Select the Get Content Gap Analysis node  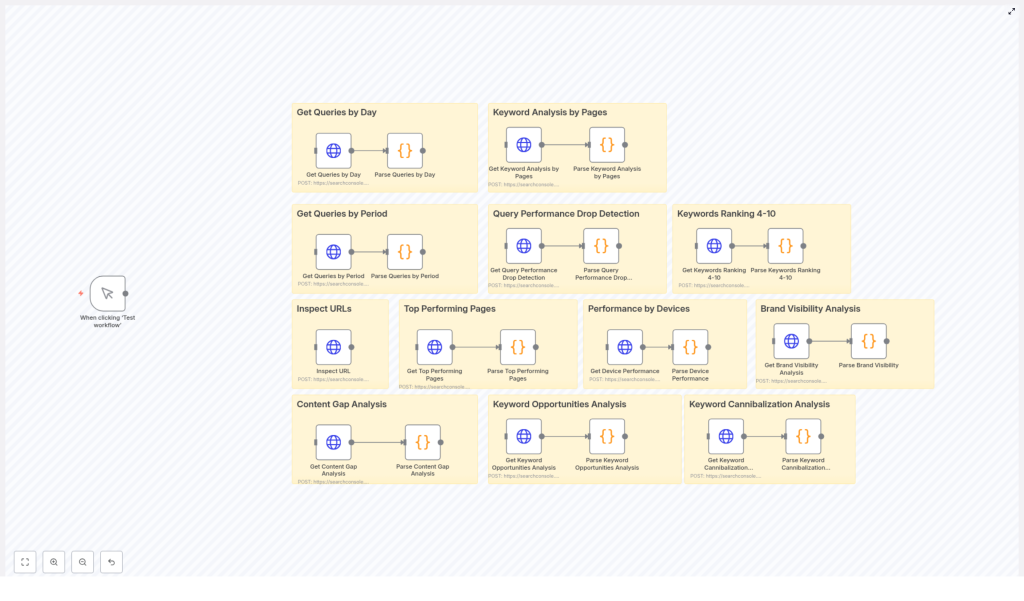click(333, 442)
